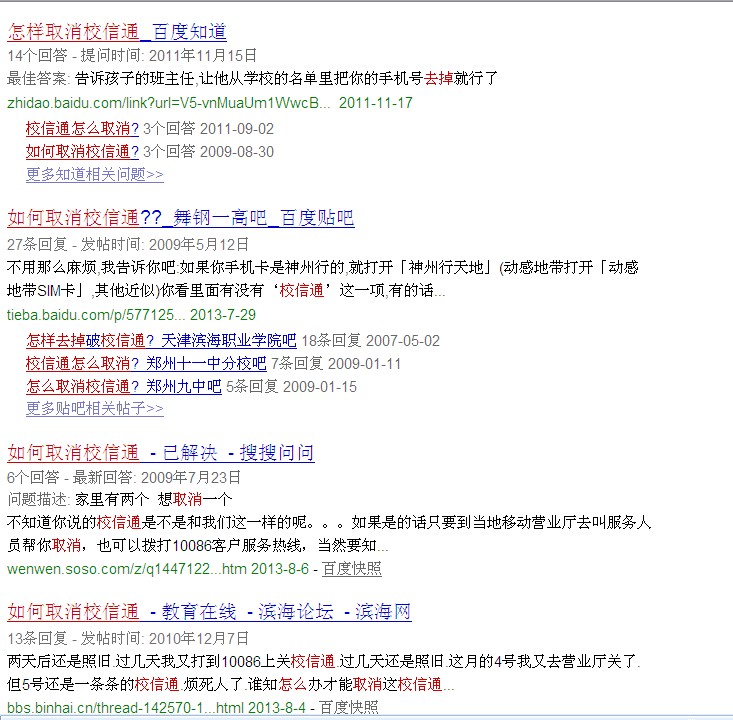Screen dimensions: 733x720
Task: Click 更多贴吧相关帖子>> link
Action: [x=95, y=409]
